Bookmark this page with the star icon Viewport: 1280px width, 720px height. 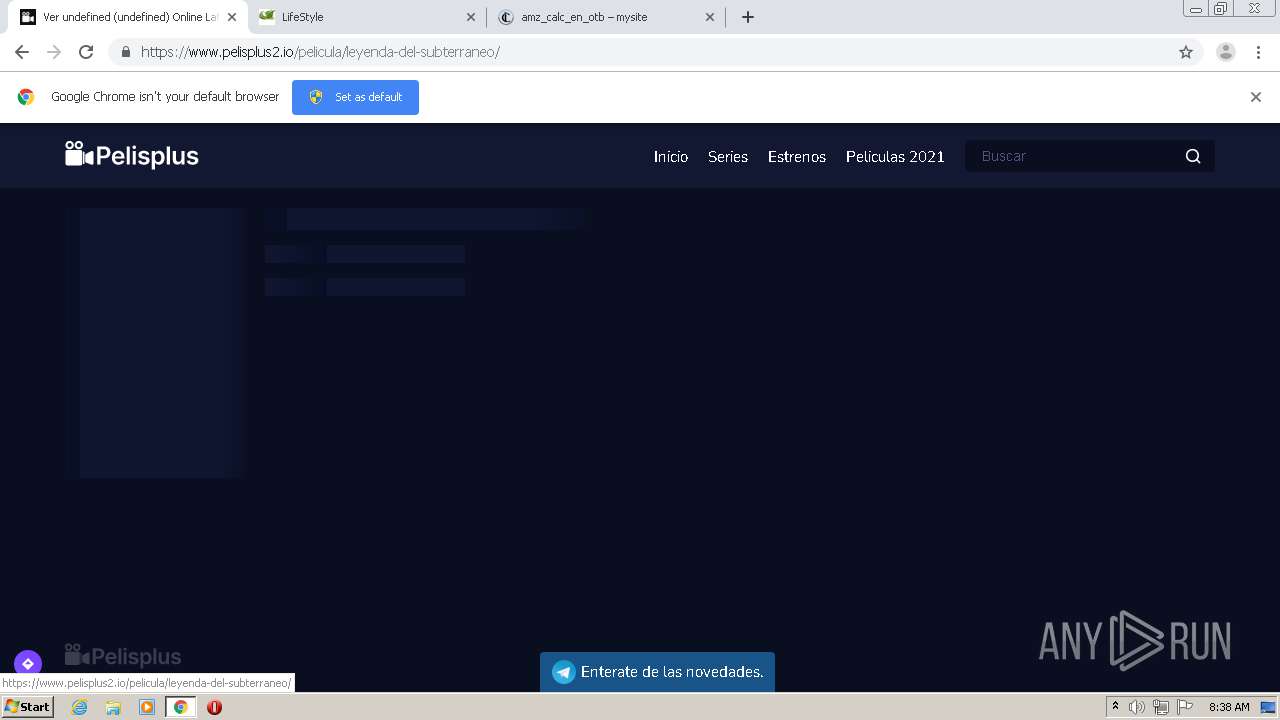[1186, 52]
